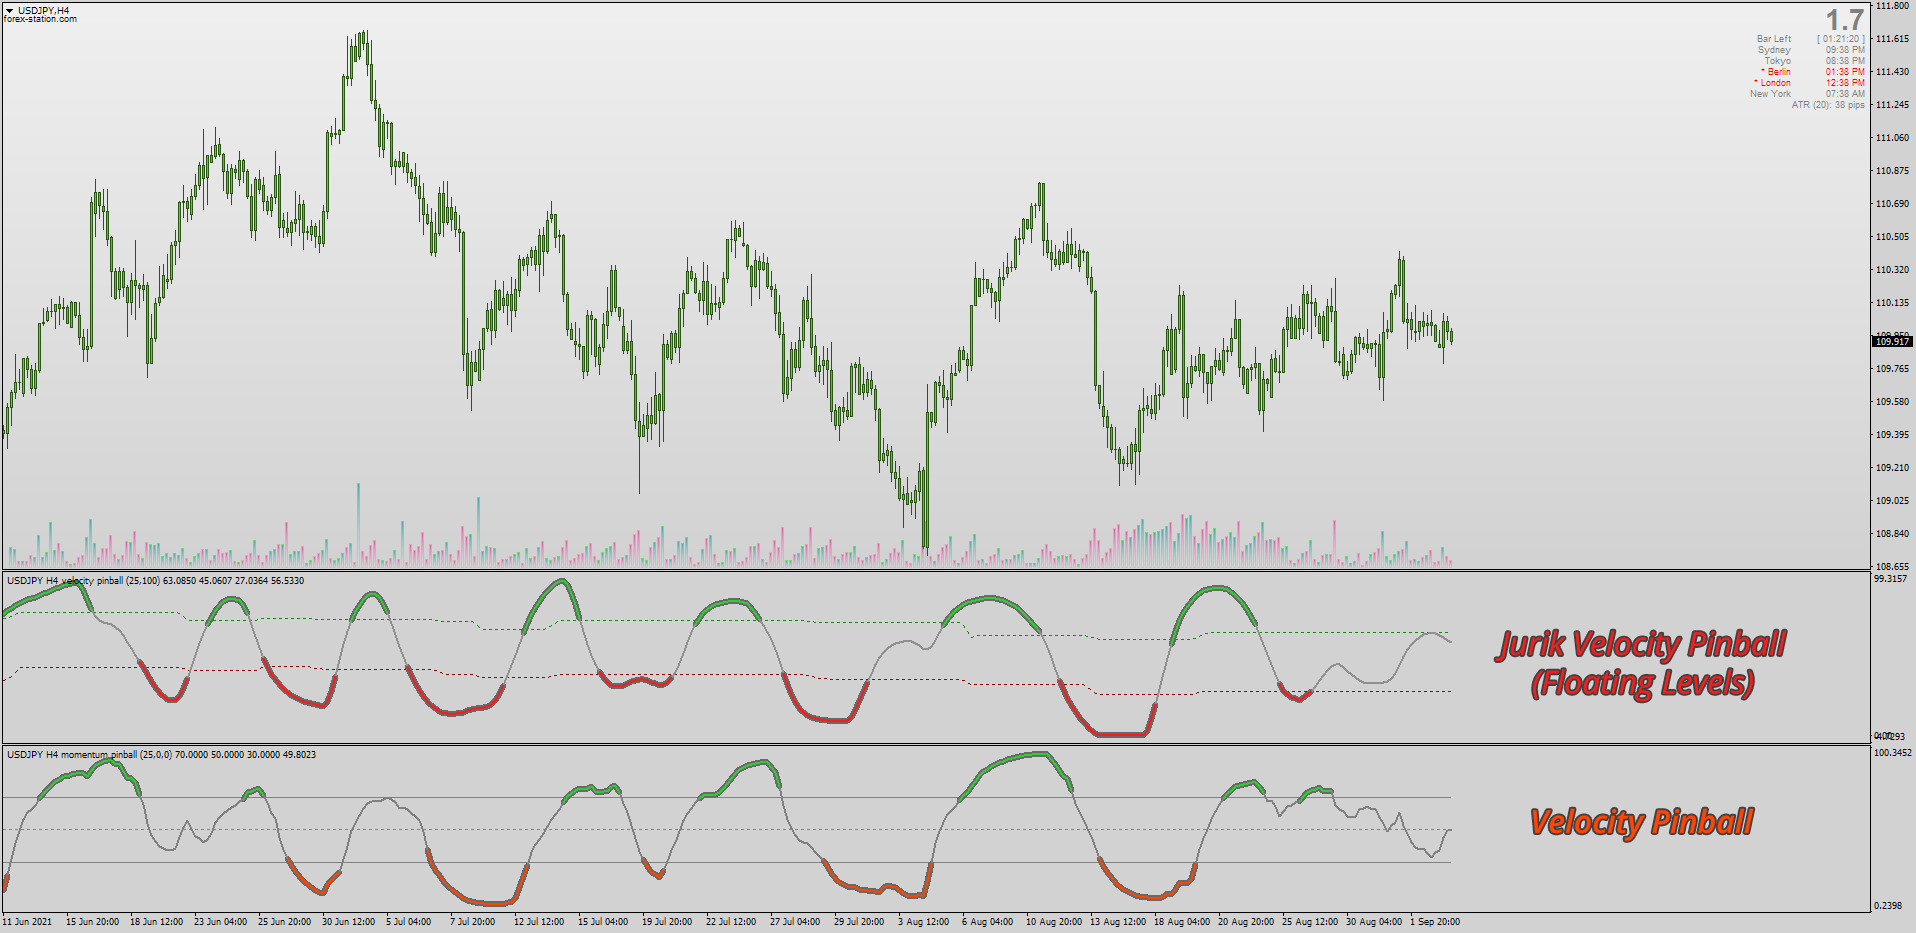Click the 0.2398 scale value of momentum panel

1888,906
